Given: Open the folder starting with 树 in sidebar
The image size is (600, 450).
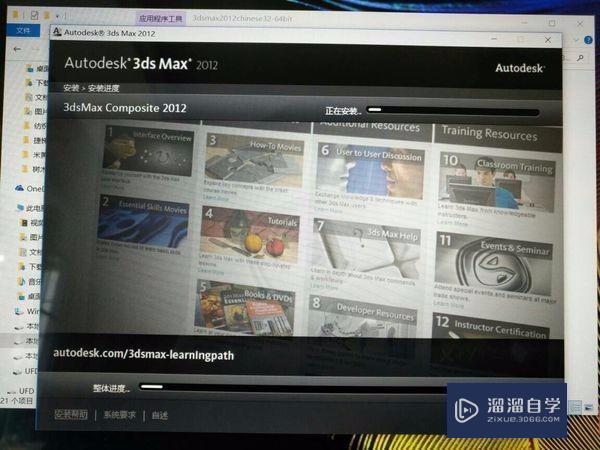Looking at the screenshot, I should [34, 169].
